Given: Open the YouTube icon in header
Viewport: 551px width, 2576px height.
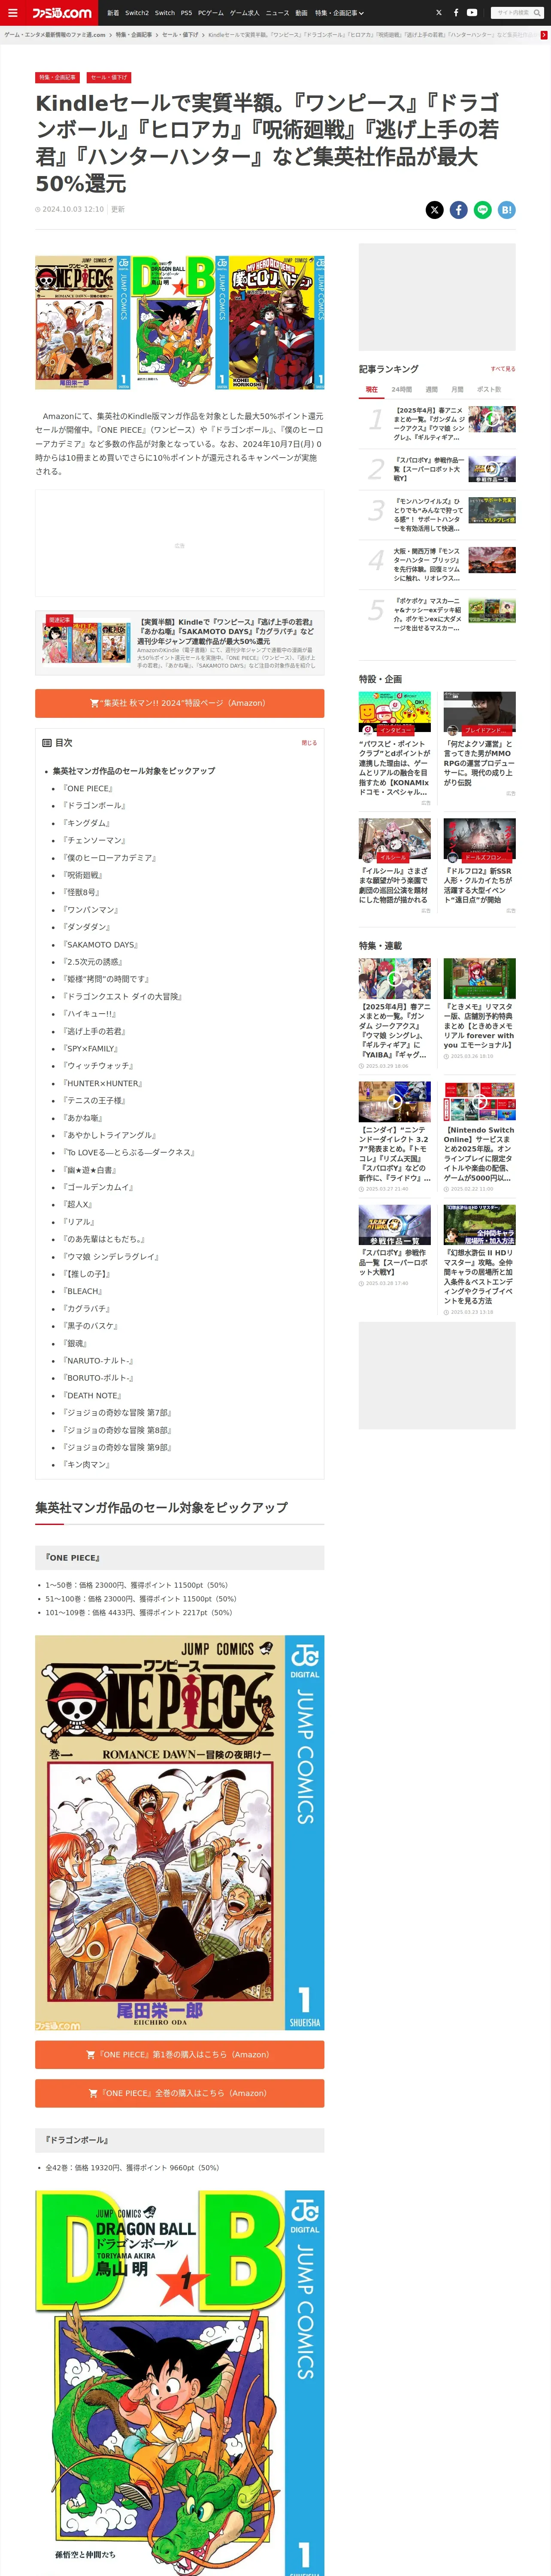Looking at the screenshot, I should click(x=472, y=13).
